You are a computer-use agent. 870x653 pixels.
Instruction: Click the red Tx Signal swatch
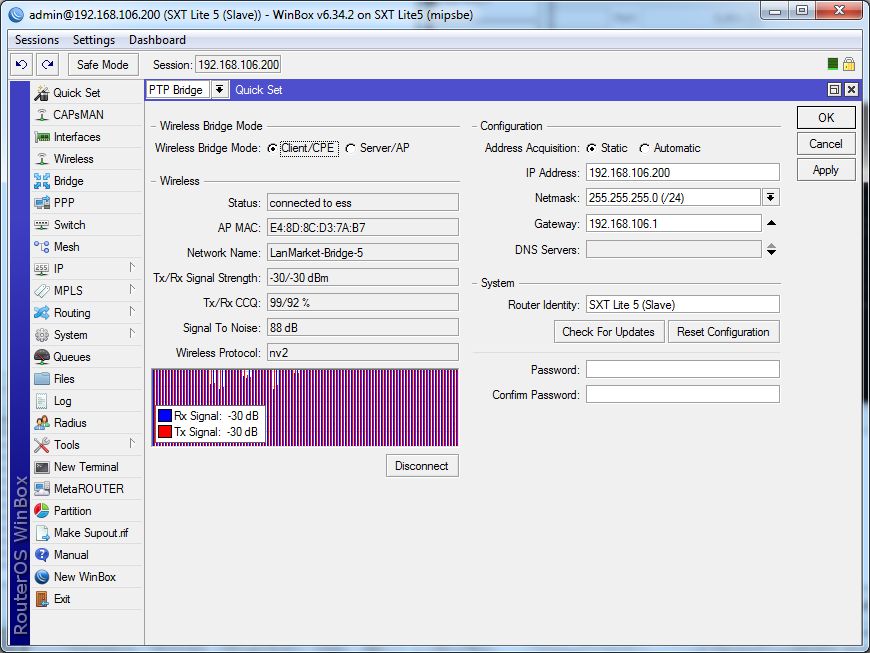point(165,432)
